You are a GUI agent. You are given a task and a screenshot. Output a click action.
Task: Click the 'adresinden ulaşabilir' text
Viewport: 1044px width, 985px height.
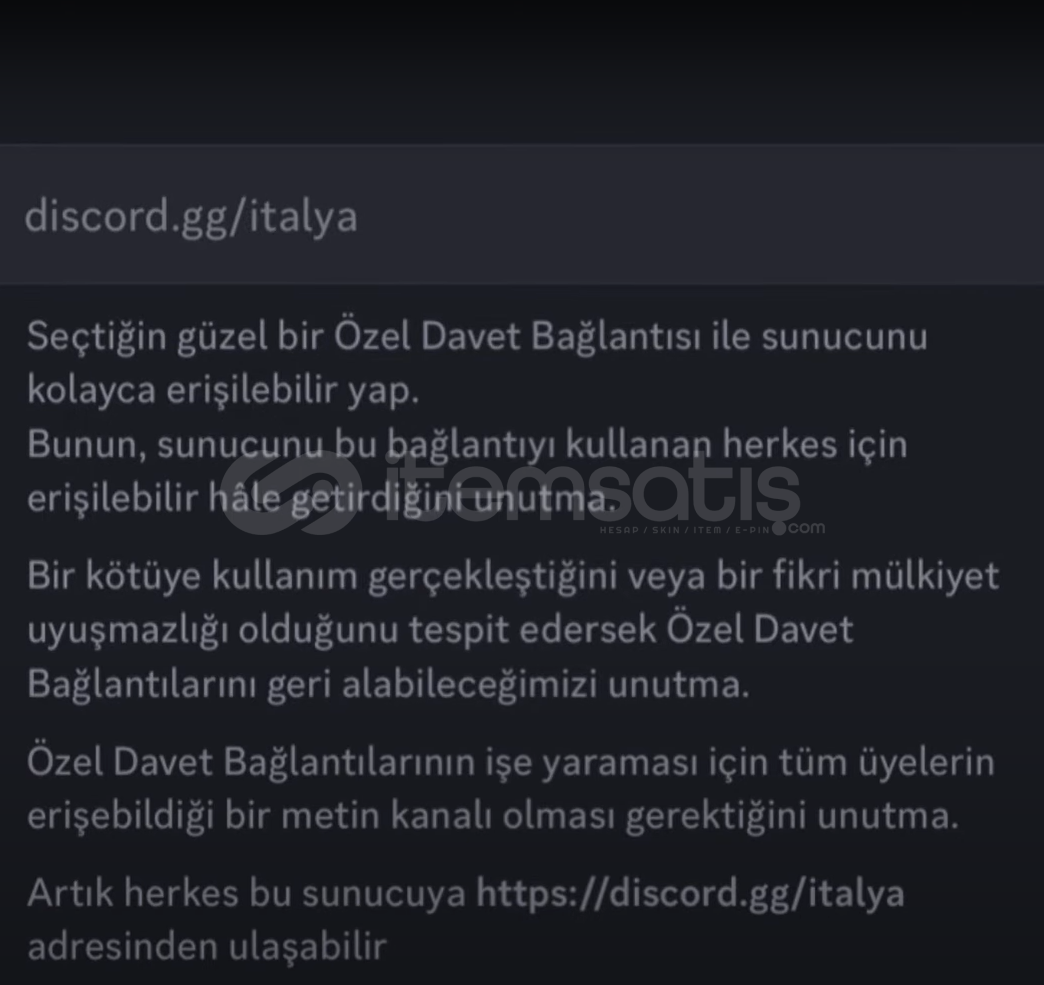[x=207, y=948]
